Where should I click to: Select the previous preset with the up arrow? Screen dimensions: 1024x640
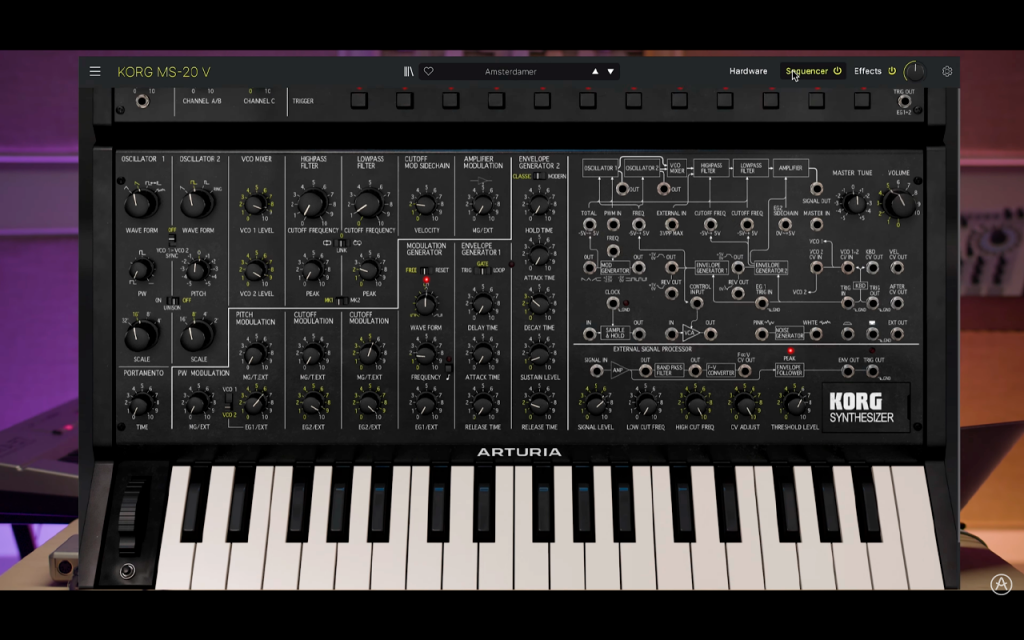click(595, 71)
